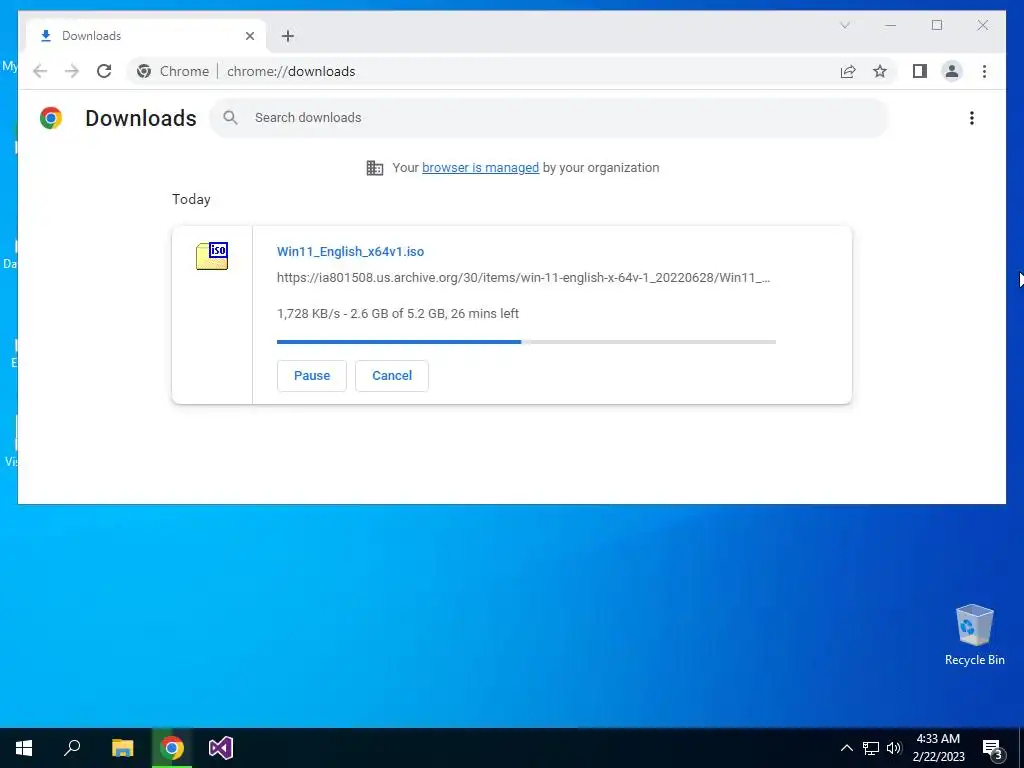Click the Chrome taskbar icon
The image size is (1024, 768).
coord(172,748)
